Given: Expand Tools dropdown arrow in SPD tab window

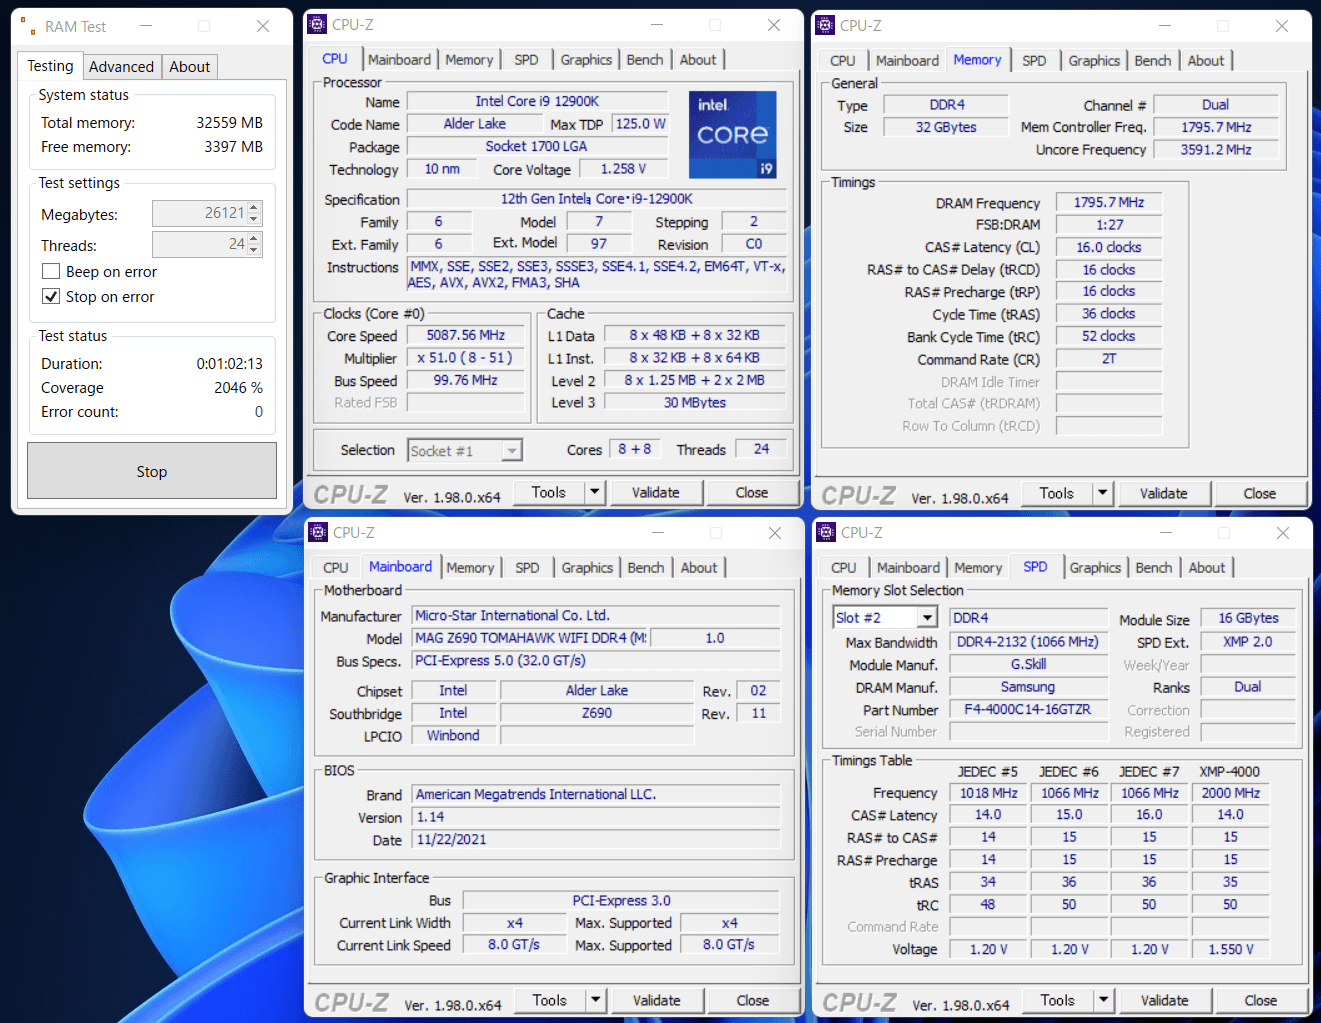Looking at the screenshot, I should 1104,1000.
